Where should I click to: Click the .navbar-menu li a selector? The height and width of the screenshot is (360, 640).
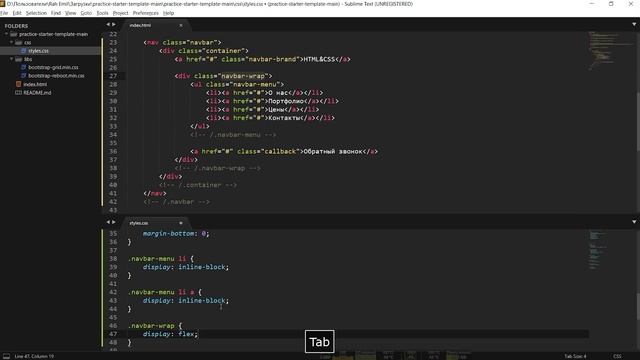click(x=161, y=292)
